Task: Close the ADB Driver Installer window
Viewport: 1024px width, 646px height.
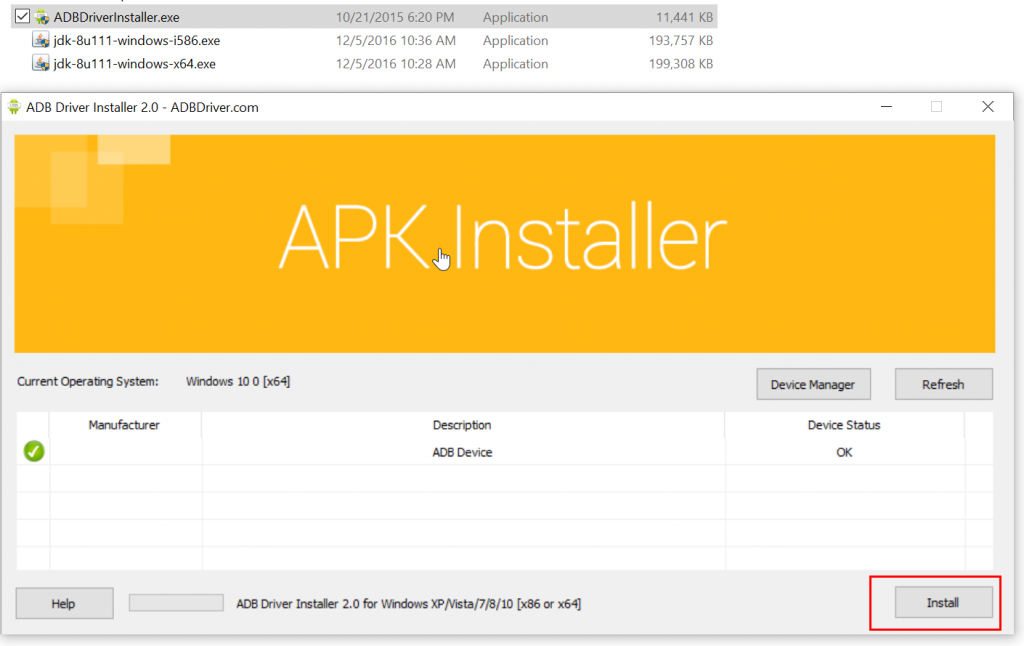Action: 987,106
